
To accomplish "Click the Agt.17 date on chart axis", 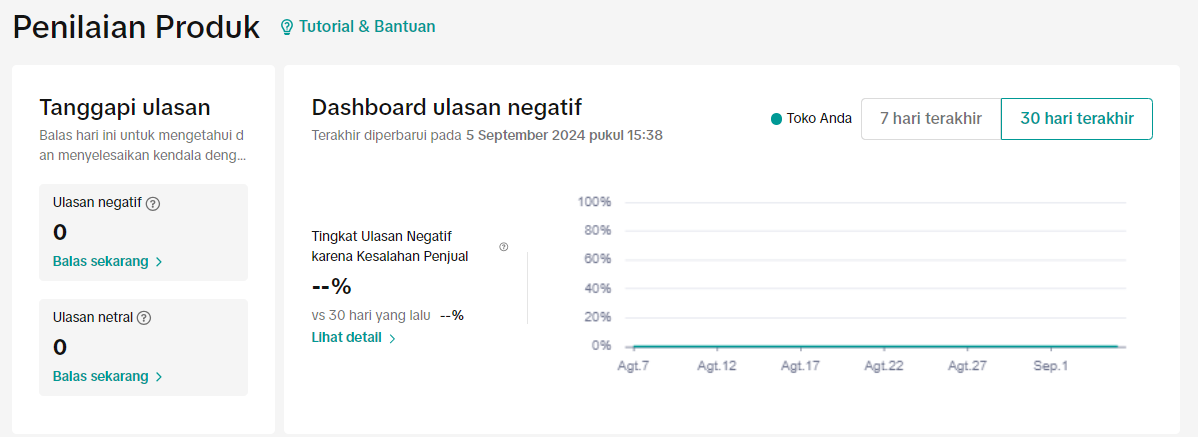I will (x=800, y=366).
